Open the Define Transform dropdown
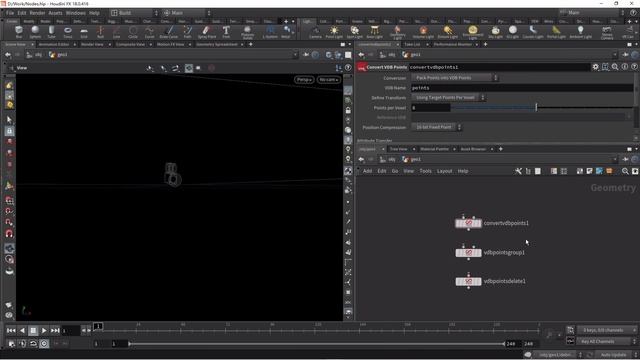This screenshot has height=360, width=640. (448, 98)
